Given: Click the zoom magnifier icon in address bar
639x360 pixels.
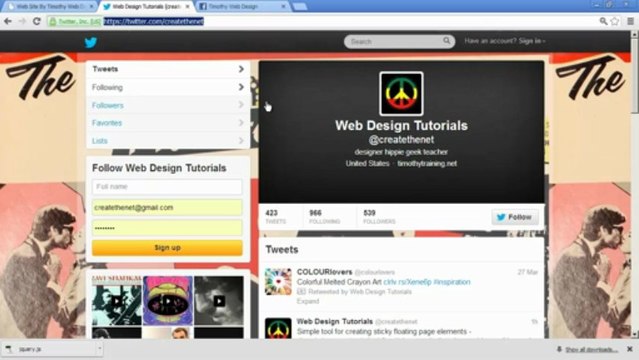Looking at the screenshot, I should coord(603,21).
